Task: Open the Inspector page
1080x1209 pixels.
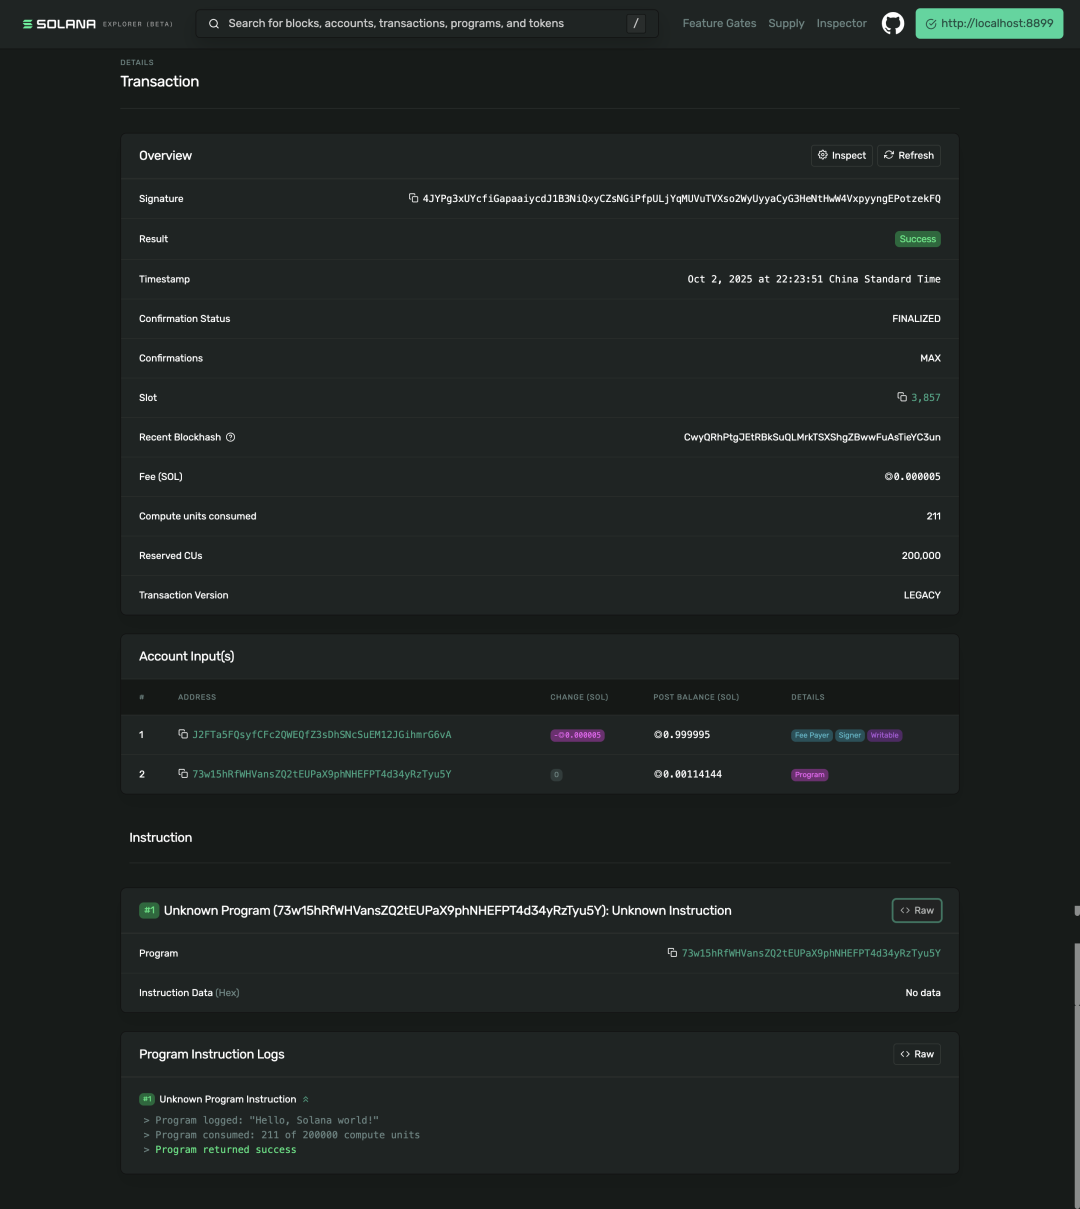Action: (x=841, y=24)
